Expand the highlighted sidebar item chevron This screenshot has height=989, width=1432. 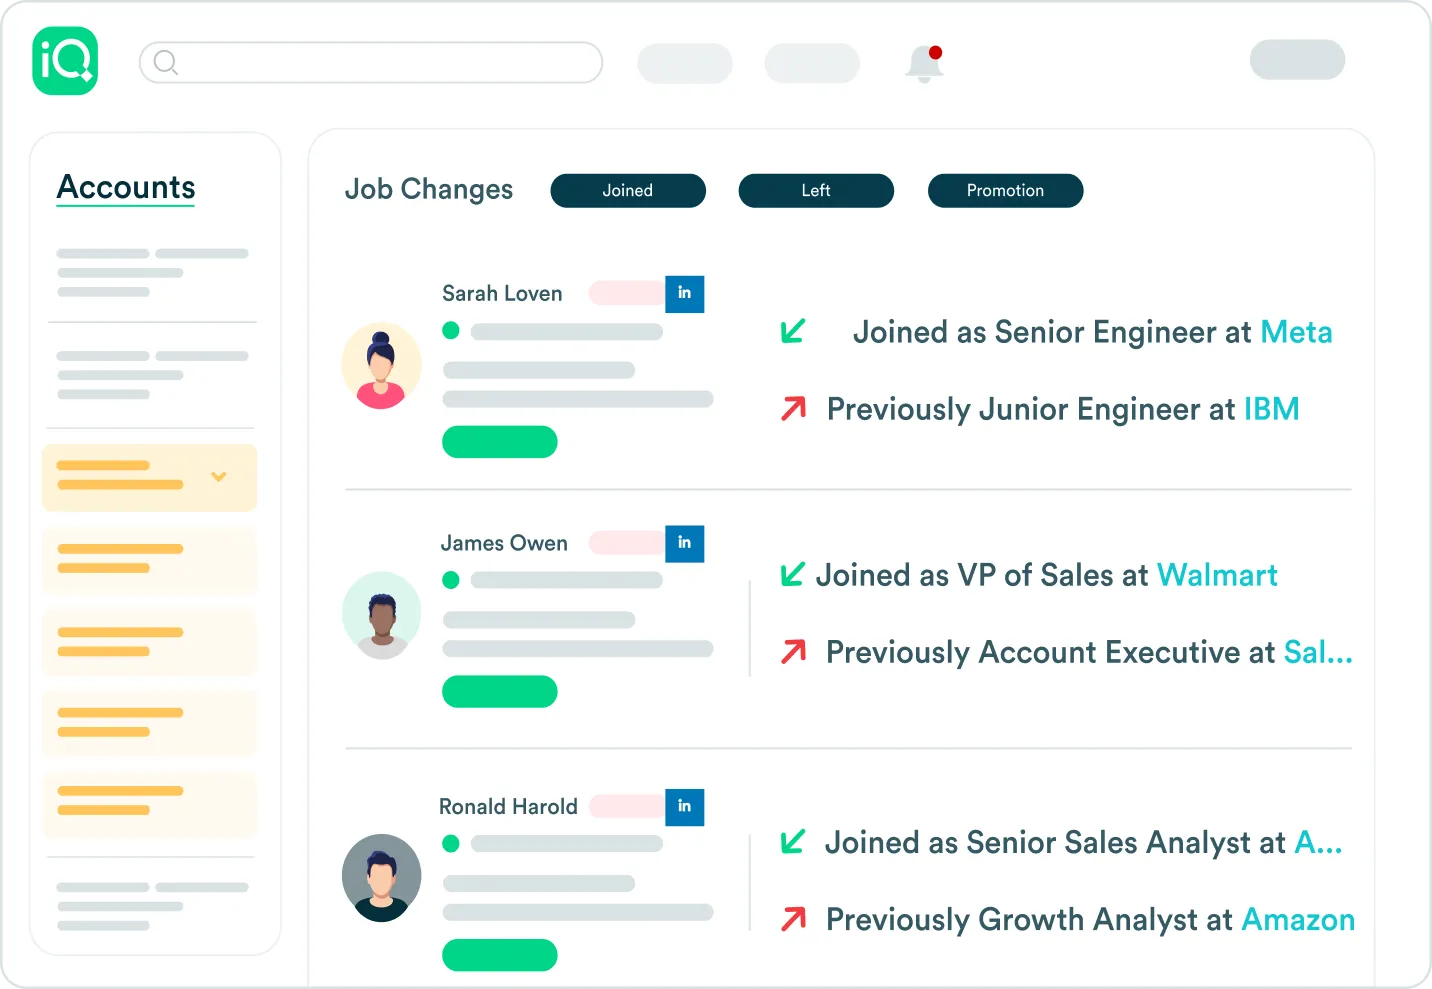tap(219, 477)
